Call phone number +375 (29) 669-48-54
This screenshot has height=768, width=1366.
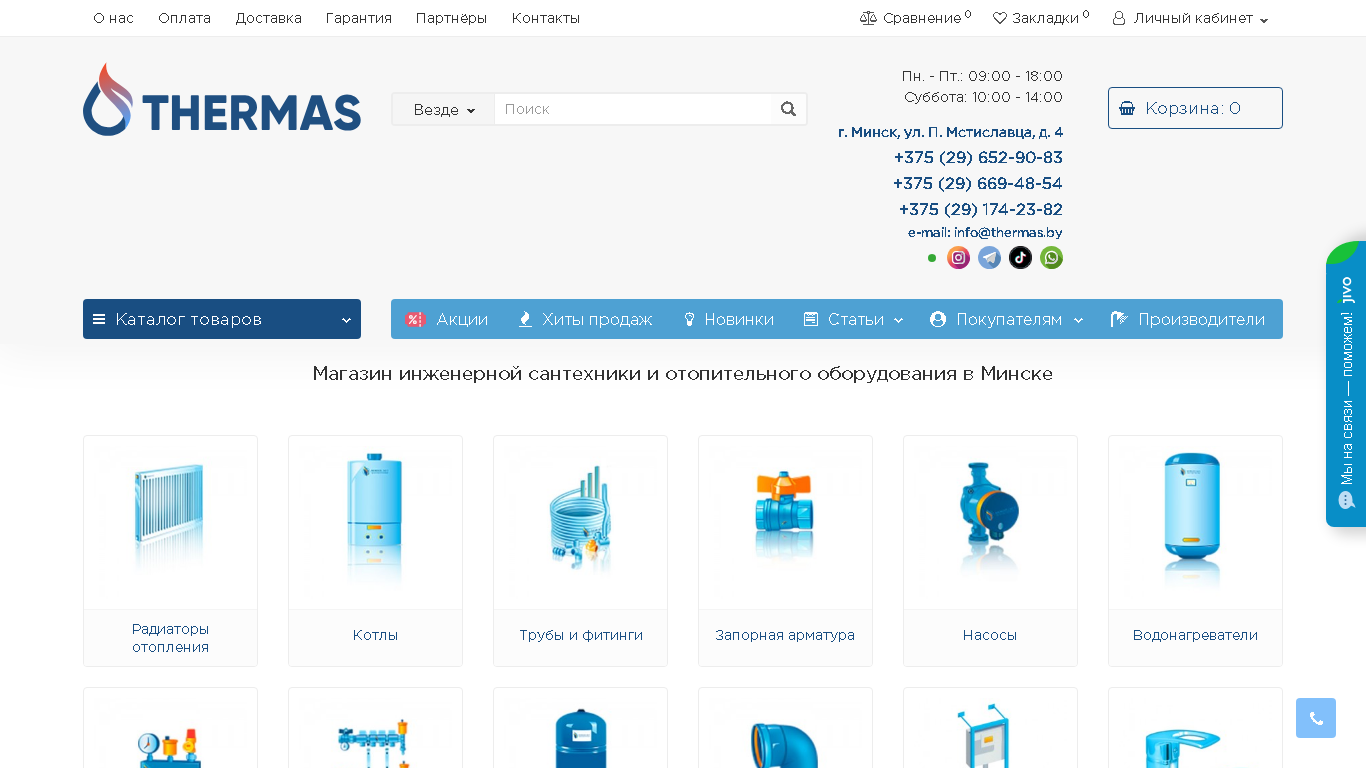coord(978,184)
